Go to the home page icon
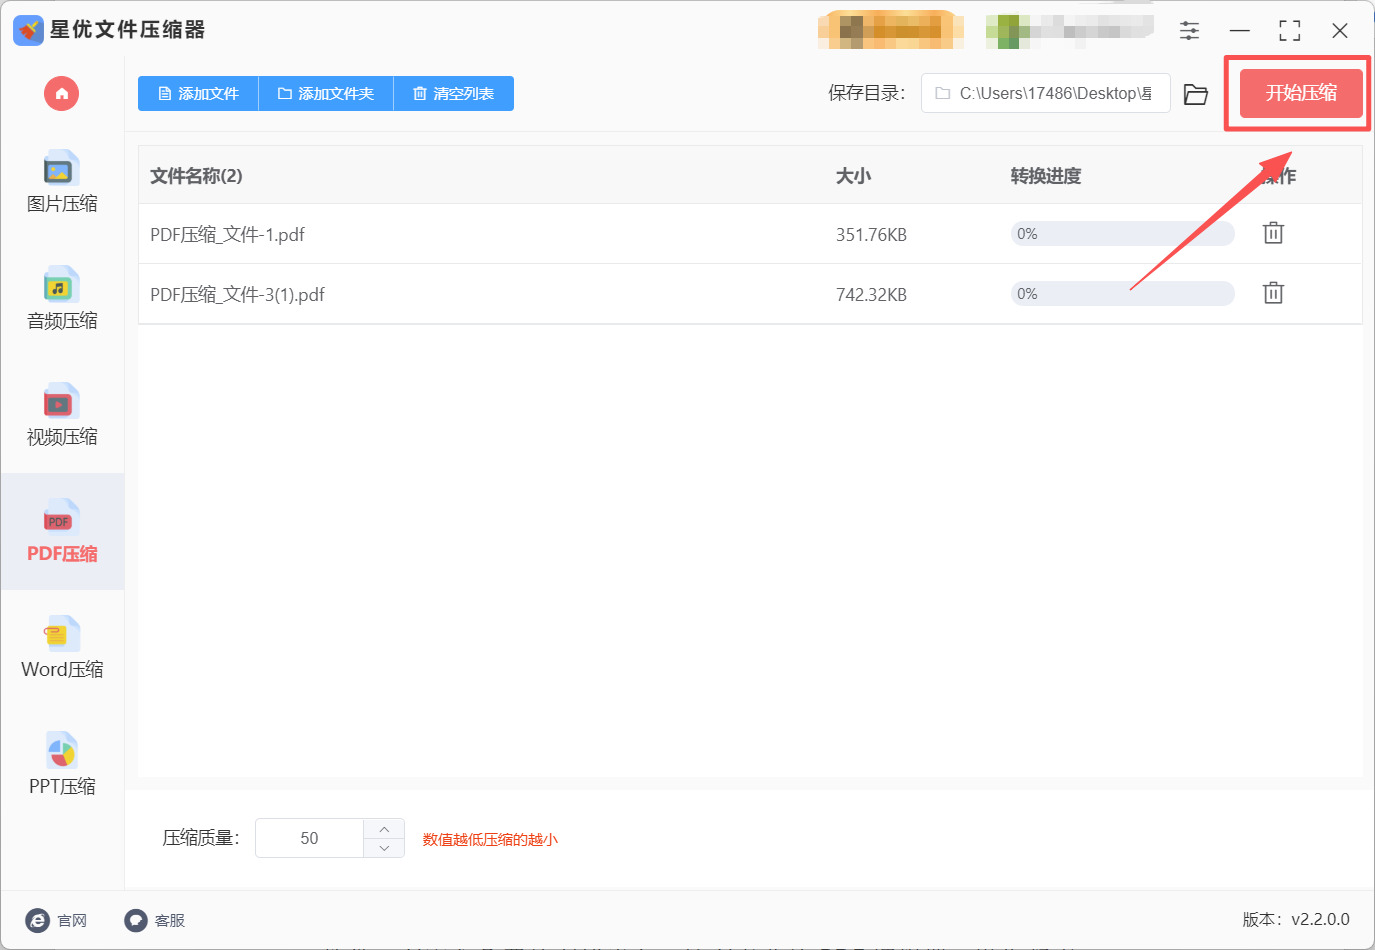 tap(61, 94)
